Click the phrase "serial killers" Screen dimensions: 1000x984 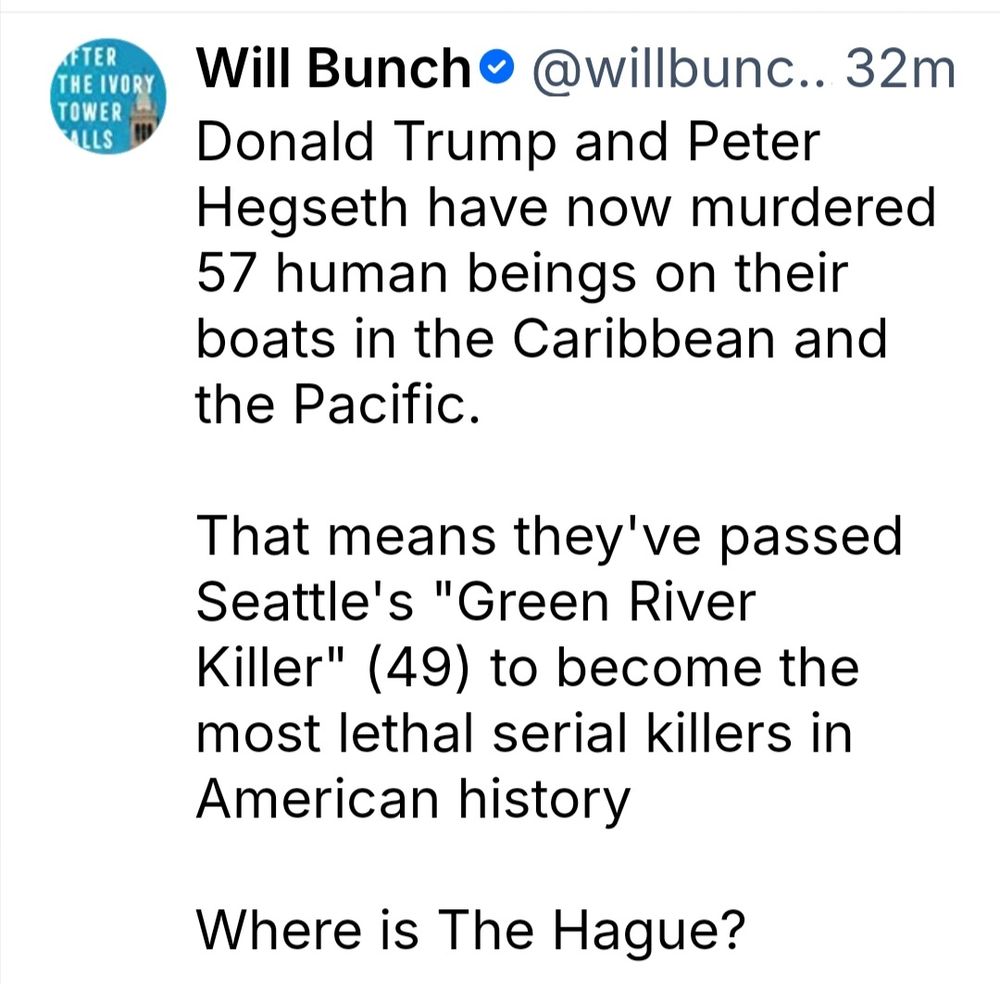[x=642, y=733]
